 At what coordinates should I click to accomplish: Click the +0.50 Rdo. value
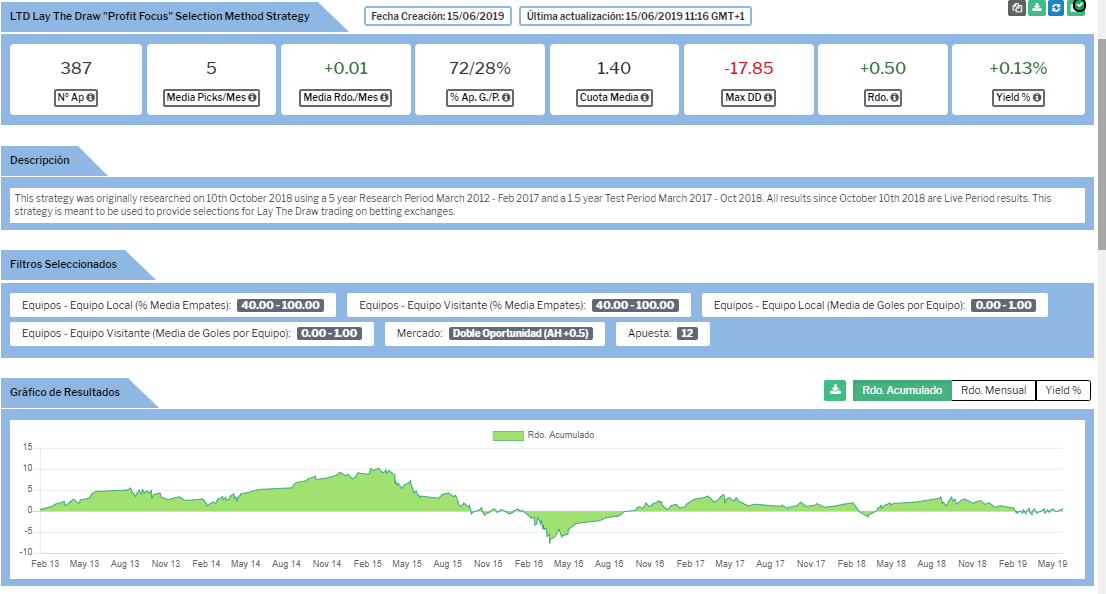[x=882, y=68]
